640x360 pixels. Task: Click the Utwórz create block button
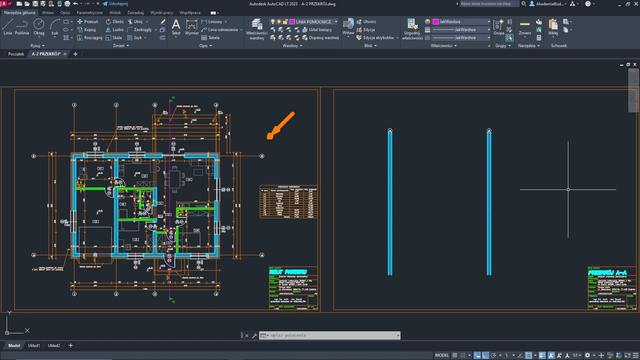click(x=366, y=22)
